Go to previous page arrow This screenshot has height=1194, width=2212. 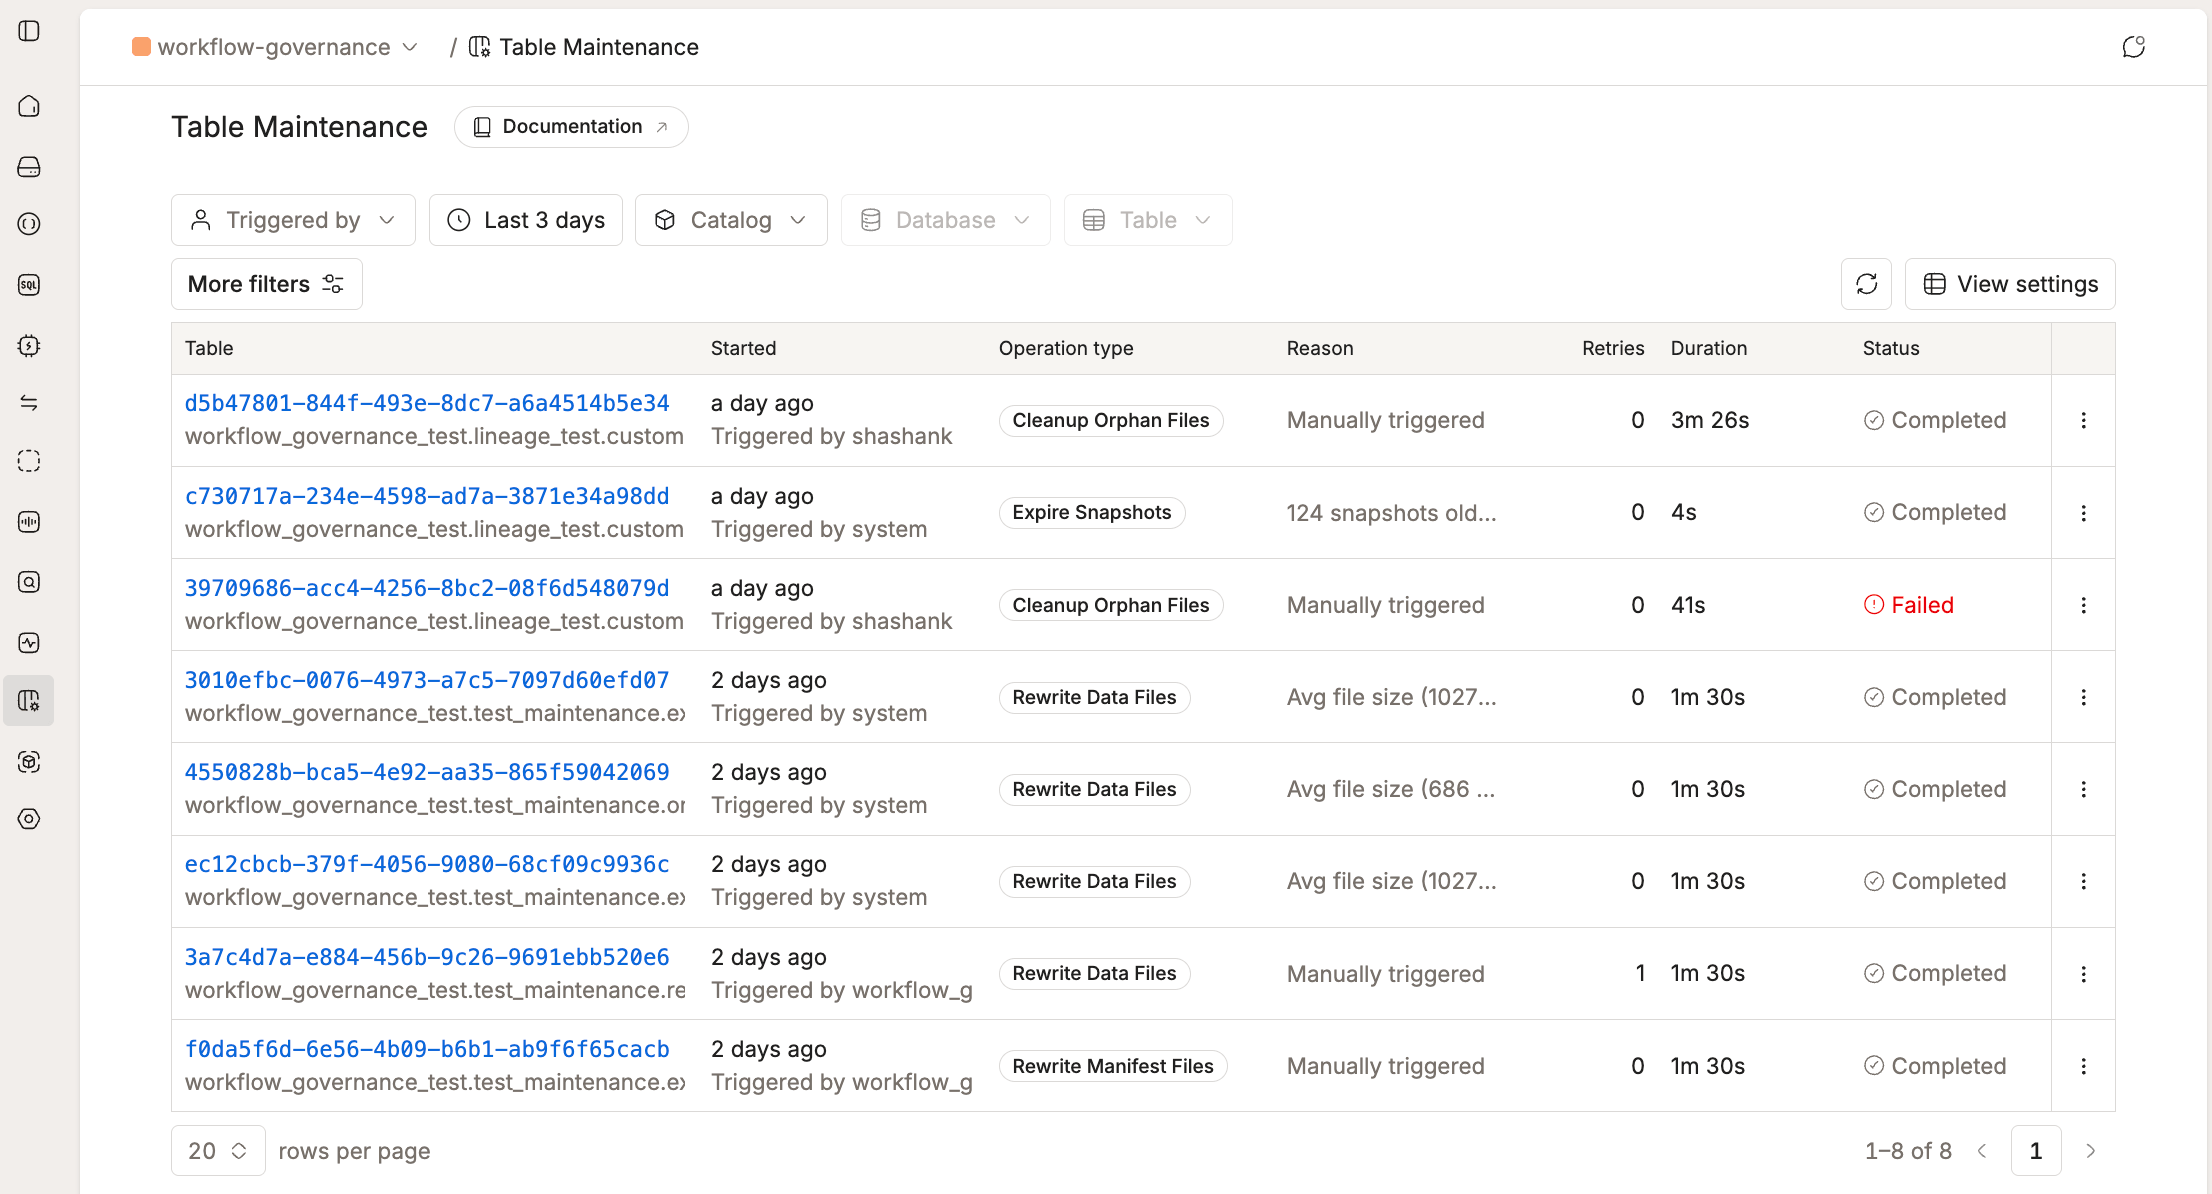1982,1151
